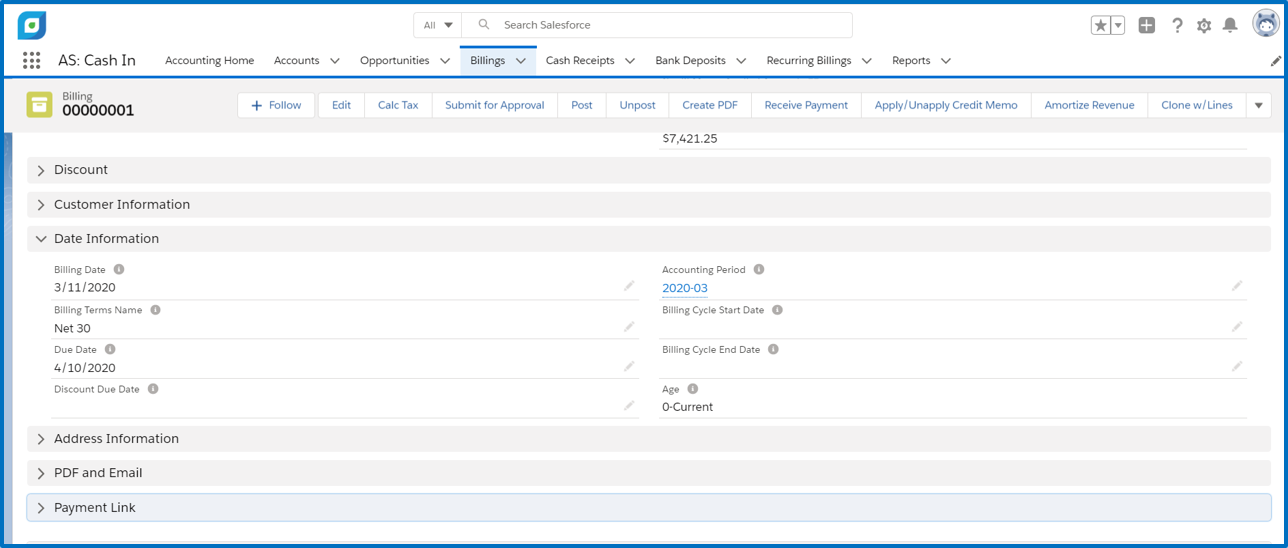Open the Favorites star icon

(x=1101, y=25)
